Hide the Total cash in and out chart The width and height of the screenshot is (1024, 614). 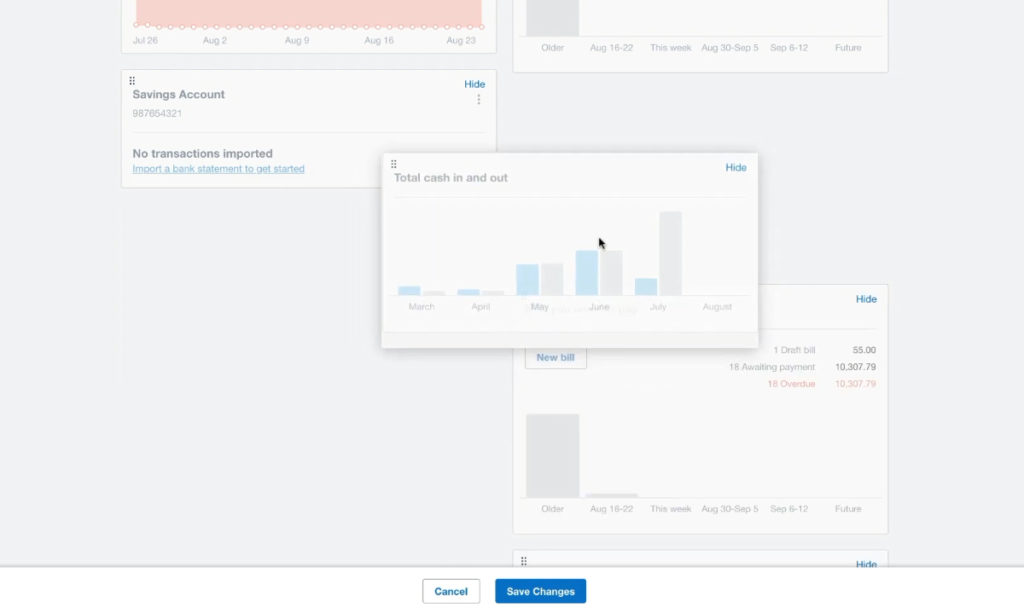coord(736,167)
